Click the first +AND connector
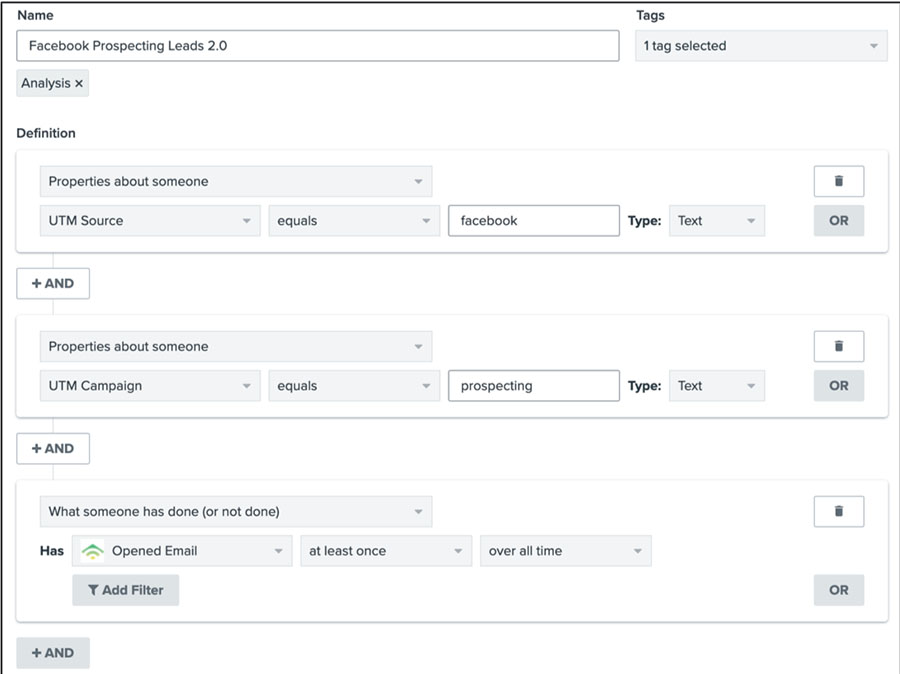900x674 pixels. [x=53, y=283]
